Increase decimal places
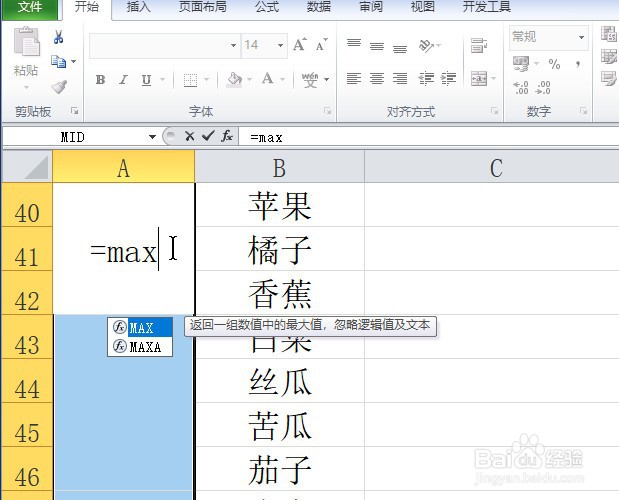This screenshot has height=500, width=619. click(x=521, y=87)
